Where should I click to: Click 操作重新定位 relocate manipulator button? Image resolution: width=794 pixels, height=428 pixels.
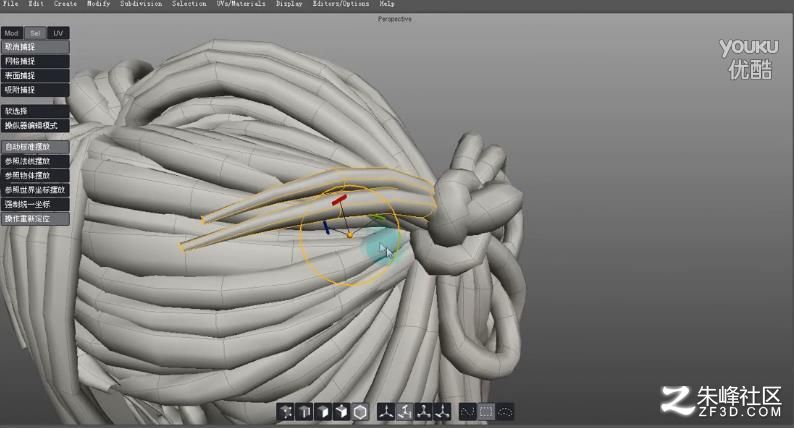click(x=35, y=219)
